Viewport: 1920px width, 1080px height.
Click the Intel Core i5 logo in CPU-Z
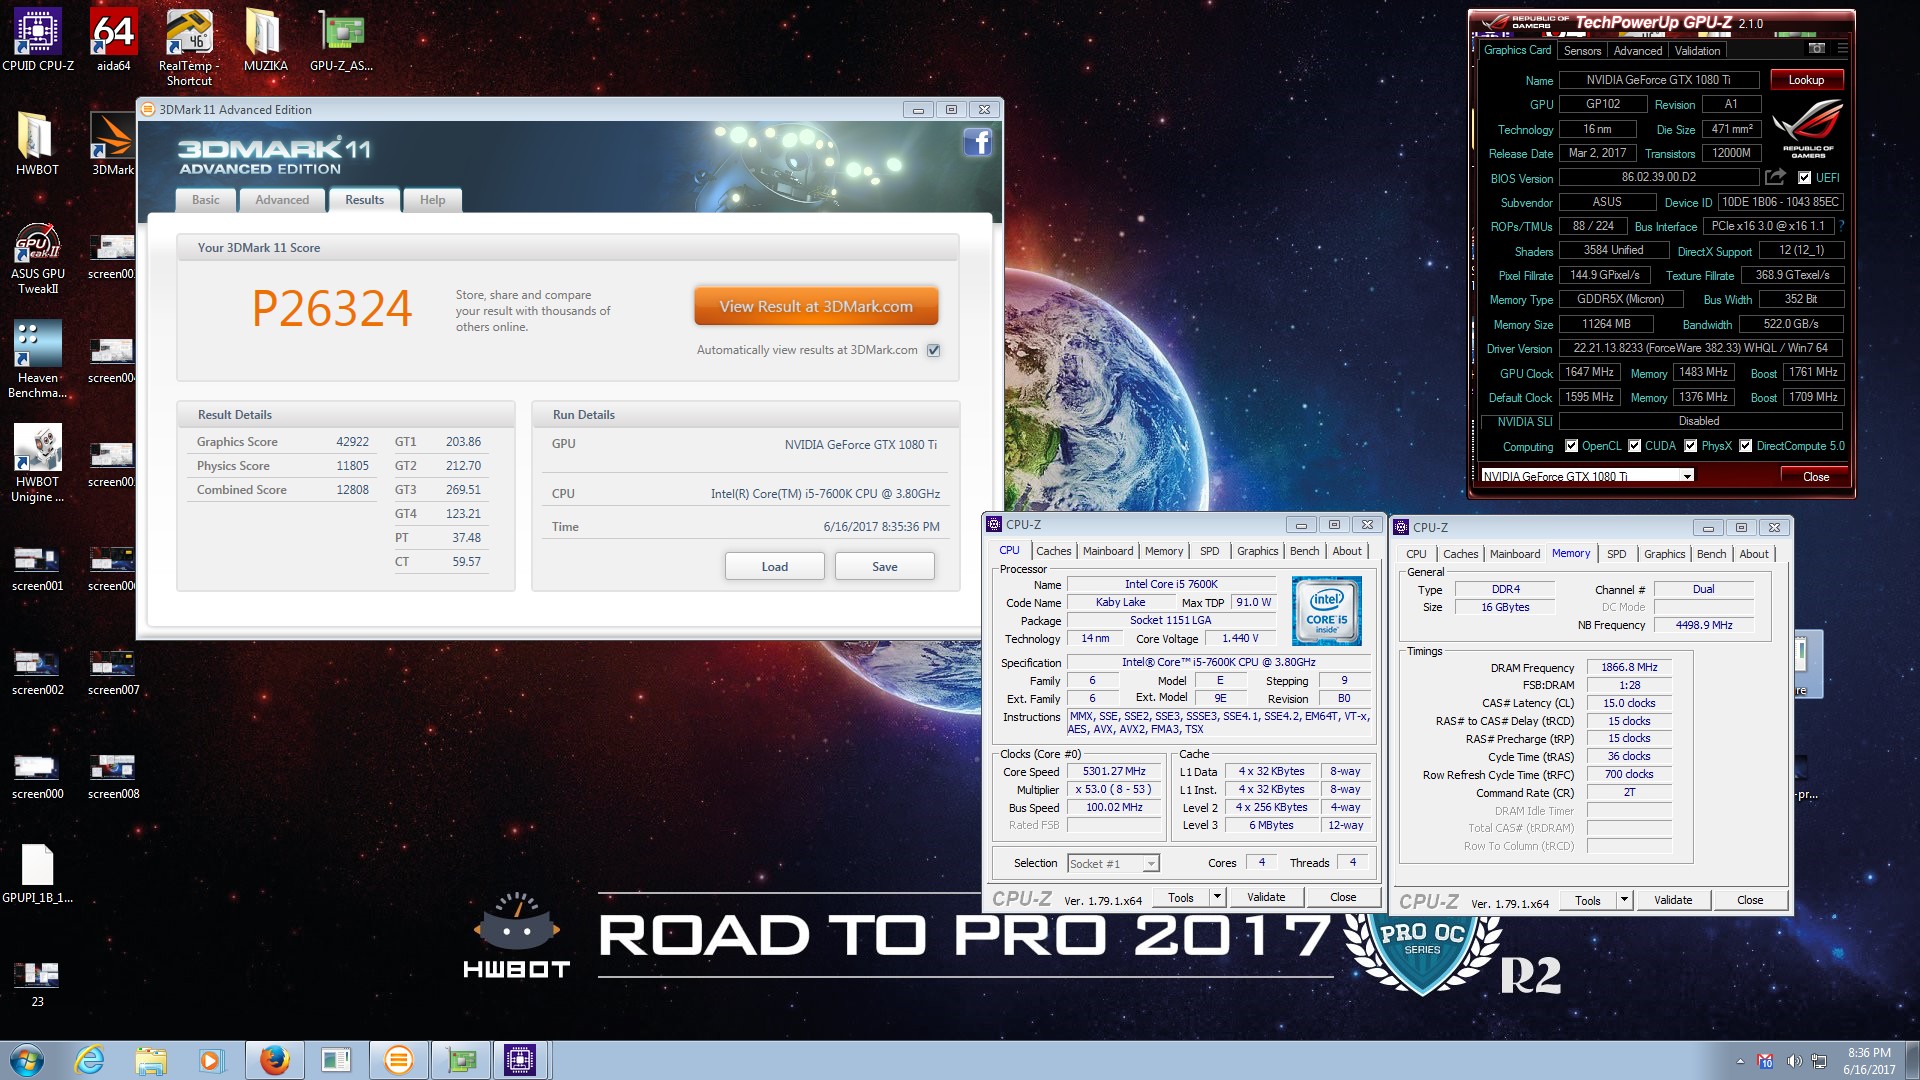coord(1326,610)
